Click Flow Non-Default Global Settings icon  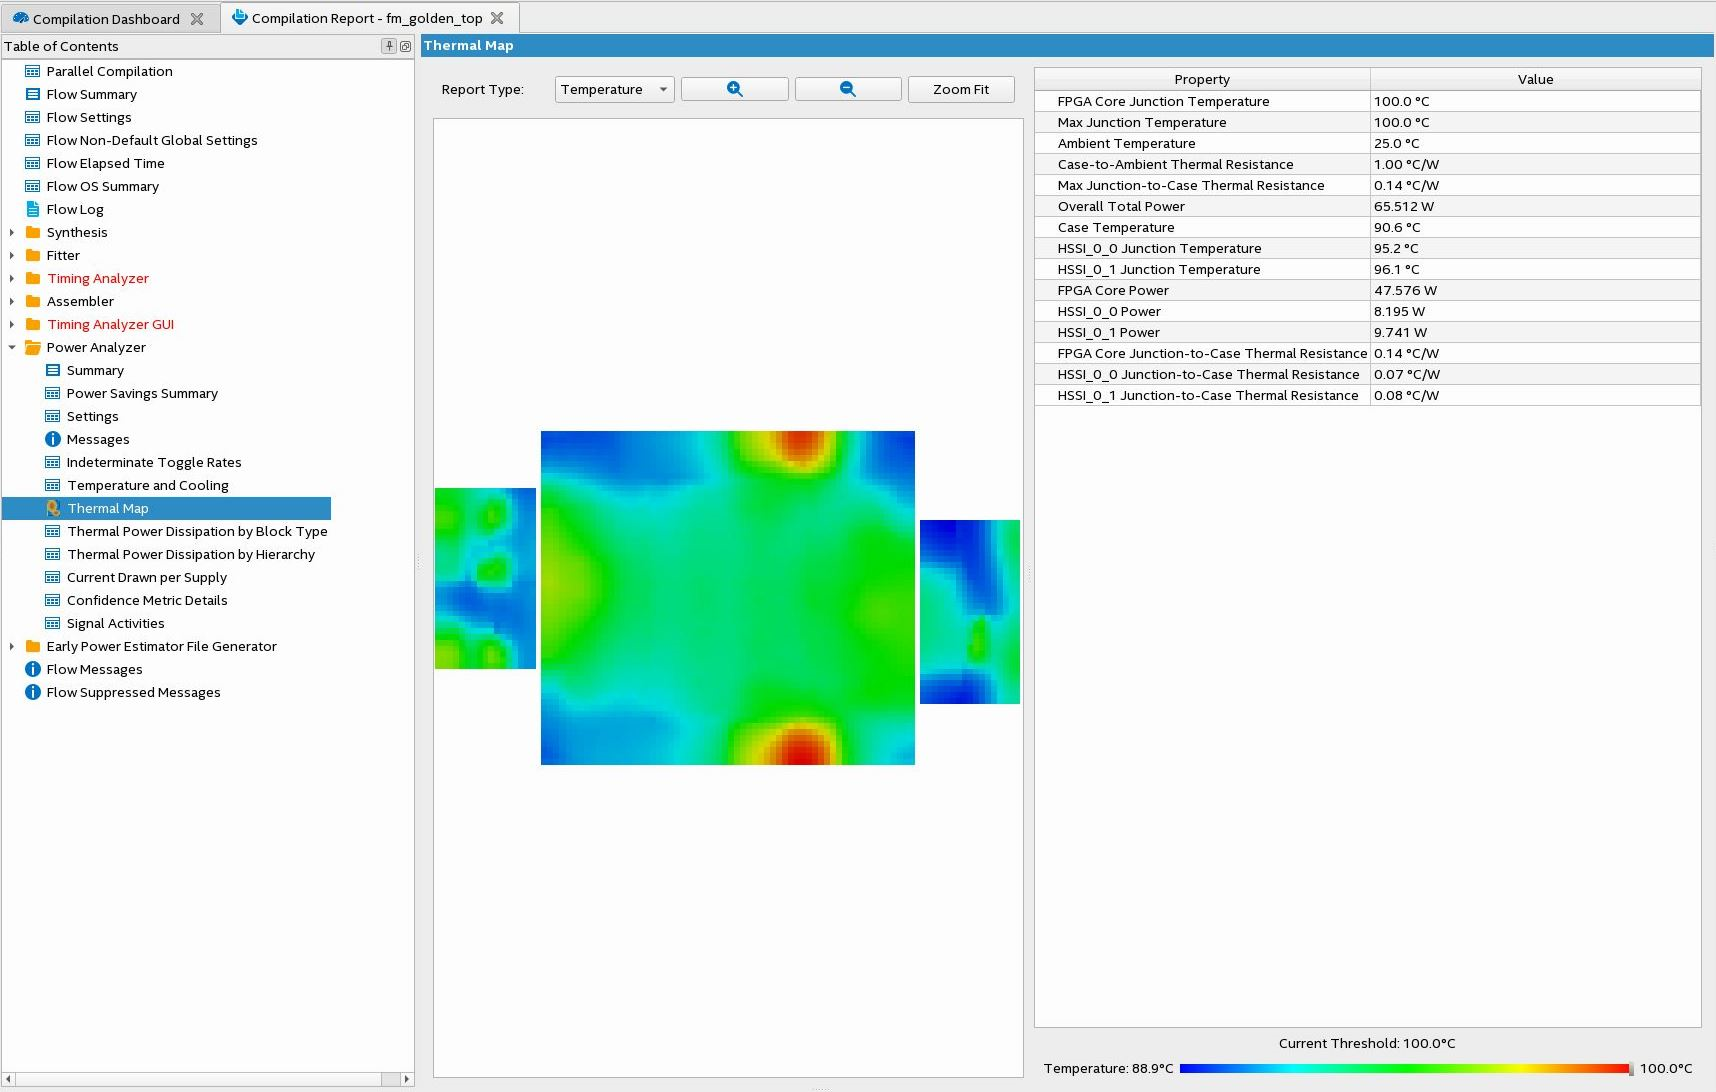(33, 140)
